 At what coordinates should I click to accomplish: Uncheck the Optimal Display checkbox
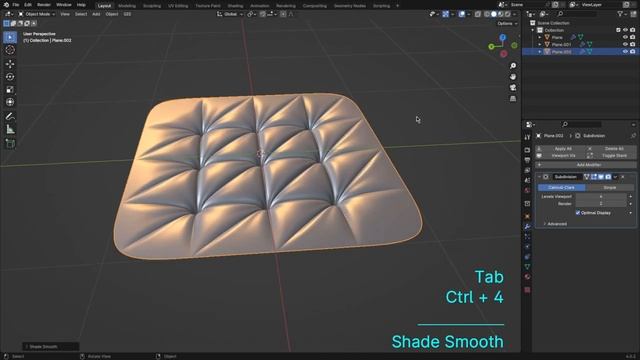(578, 213)
